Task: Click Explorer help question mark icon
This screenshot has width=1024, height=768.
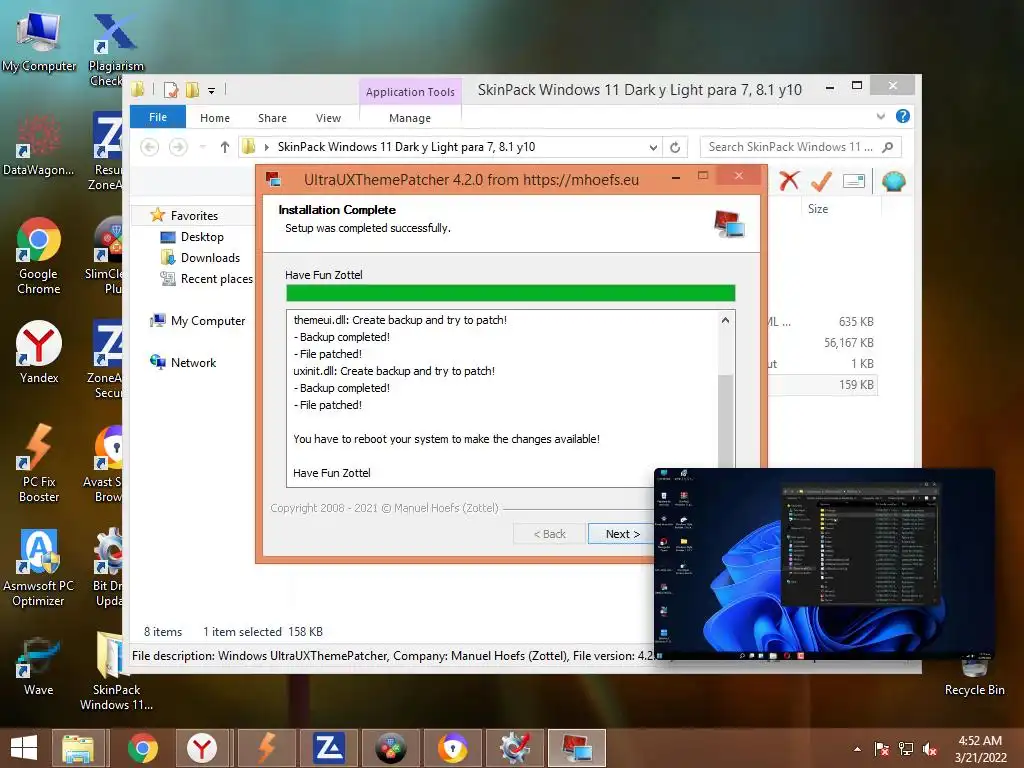Action: (903, 116)
